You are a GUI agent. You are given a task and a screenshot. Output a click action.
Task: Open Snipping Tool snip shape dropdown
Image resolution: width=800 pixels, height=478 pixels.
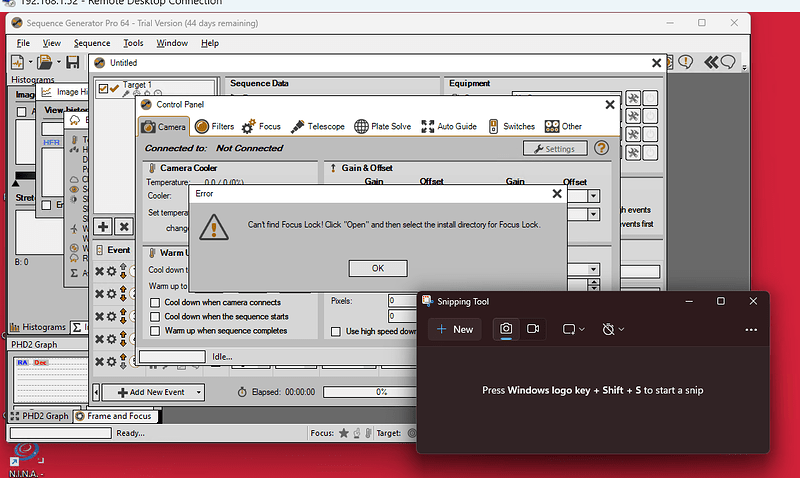tap(573, 330)
